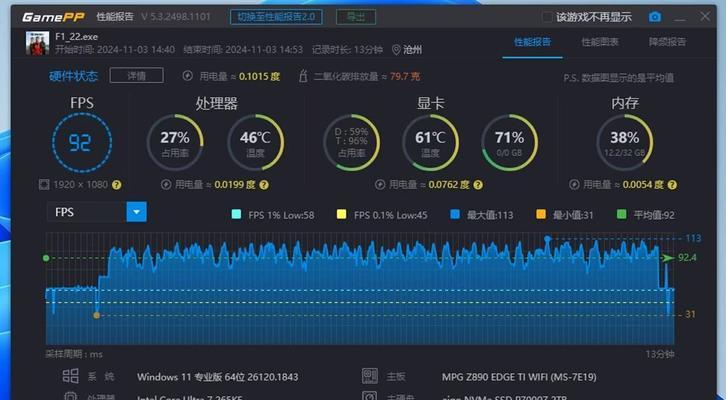Viewport: 726px width, 400px height.
Task: Click the help icon beside 0.0199 度
Action: (x=264, y=185)
